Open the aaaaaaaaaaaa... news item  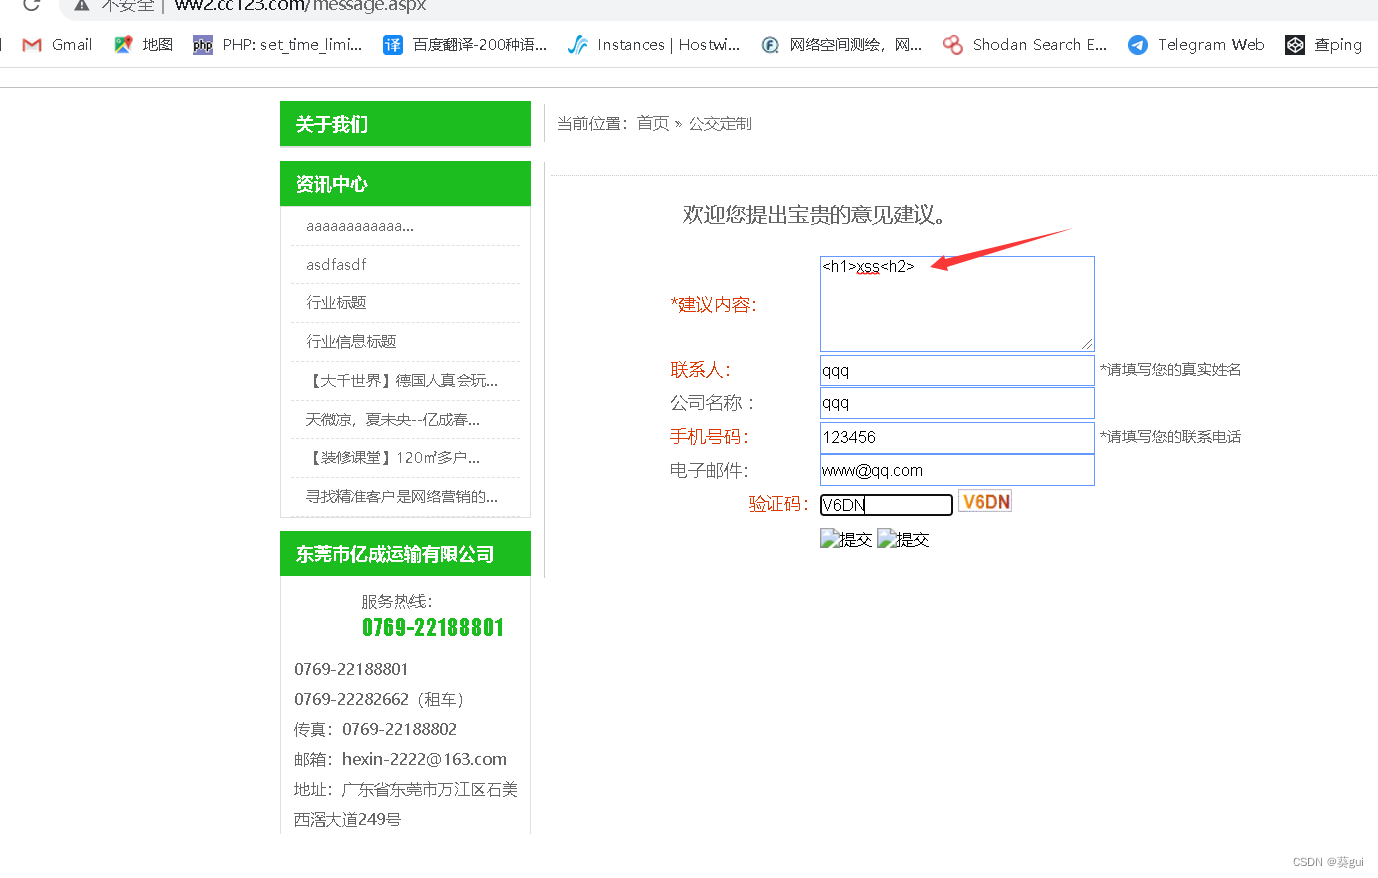tap(360, 226)
